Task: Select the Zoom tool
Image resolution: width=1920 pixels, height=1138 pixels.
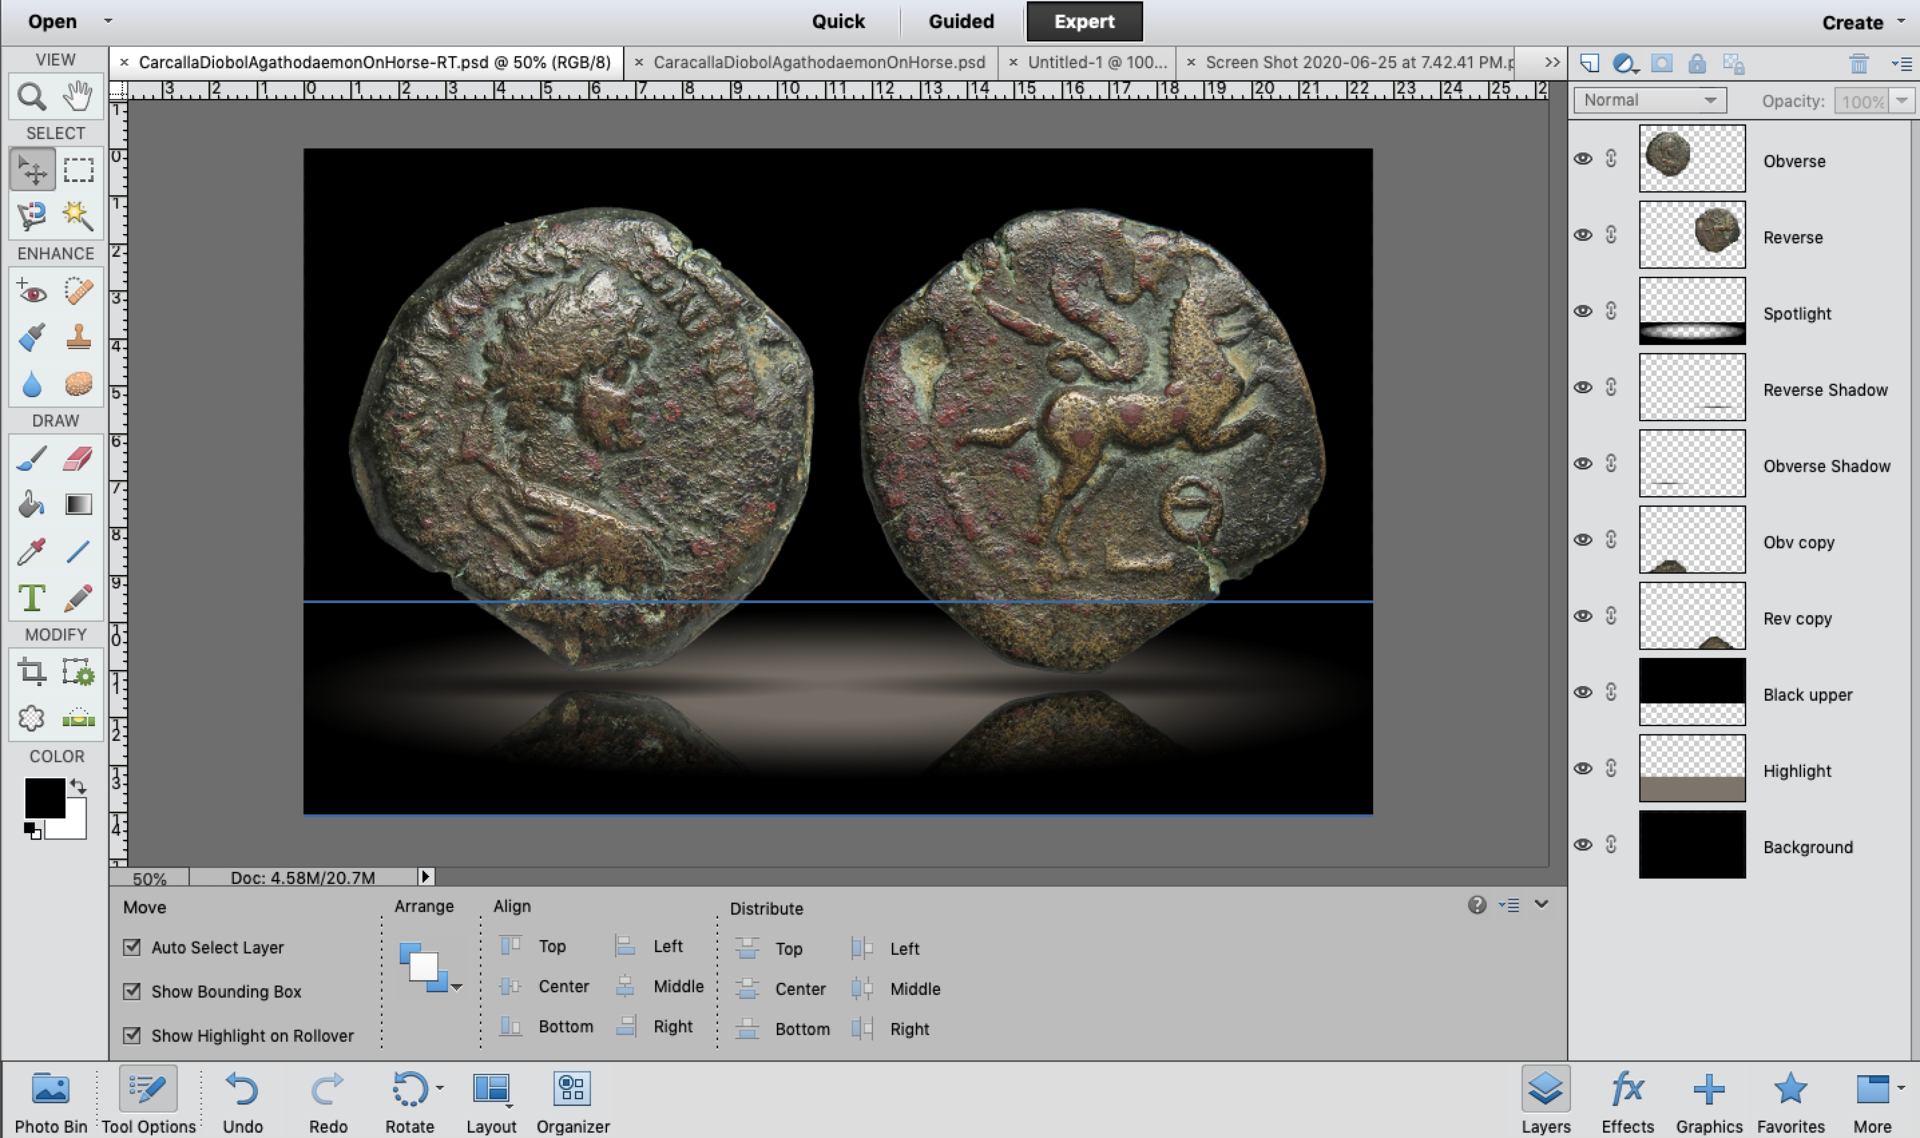Action: tap(31, 96)
